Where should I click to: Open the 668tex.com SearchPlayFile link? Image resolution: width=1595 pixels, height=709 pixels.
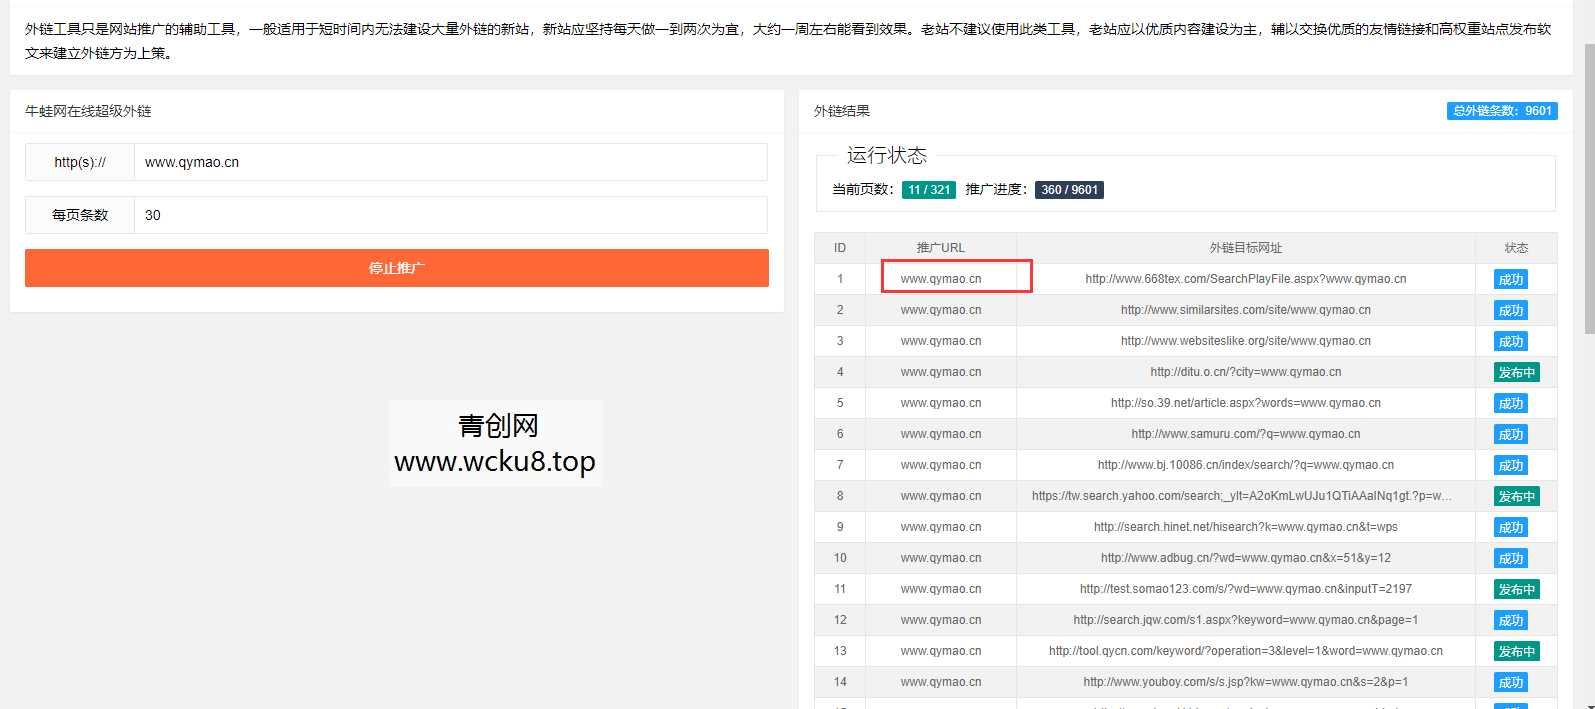(x=1245, y=279)
